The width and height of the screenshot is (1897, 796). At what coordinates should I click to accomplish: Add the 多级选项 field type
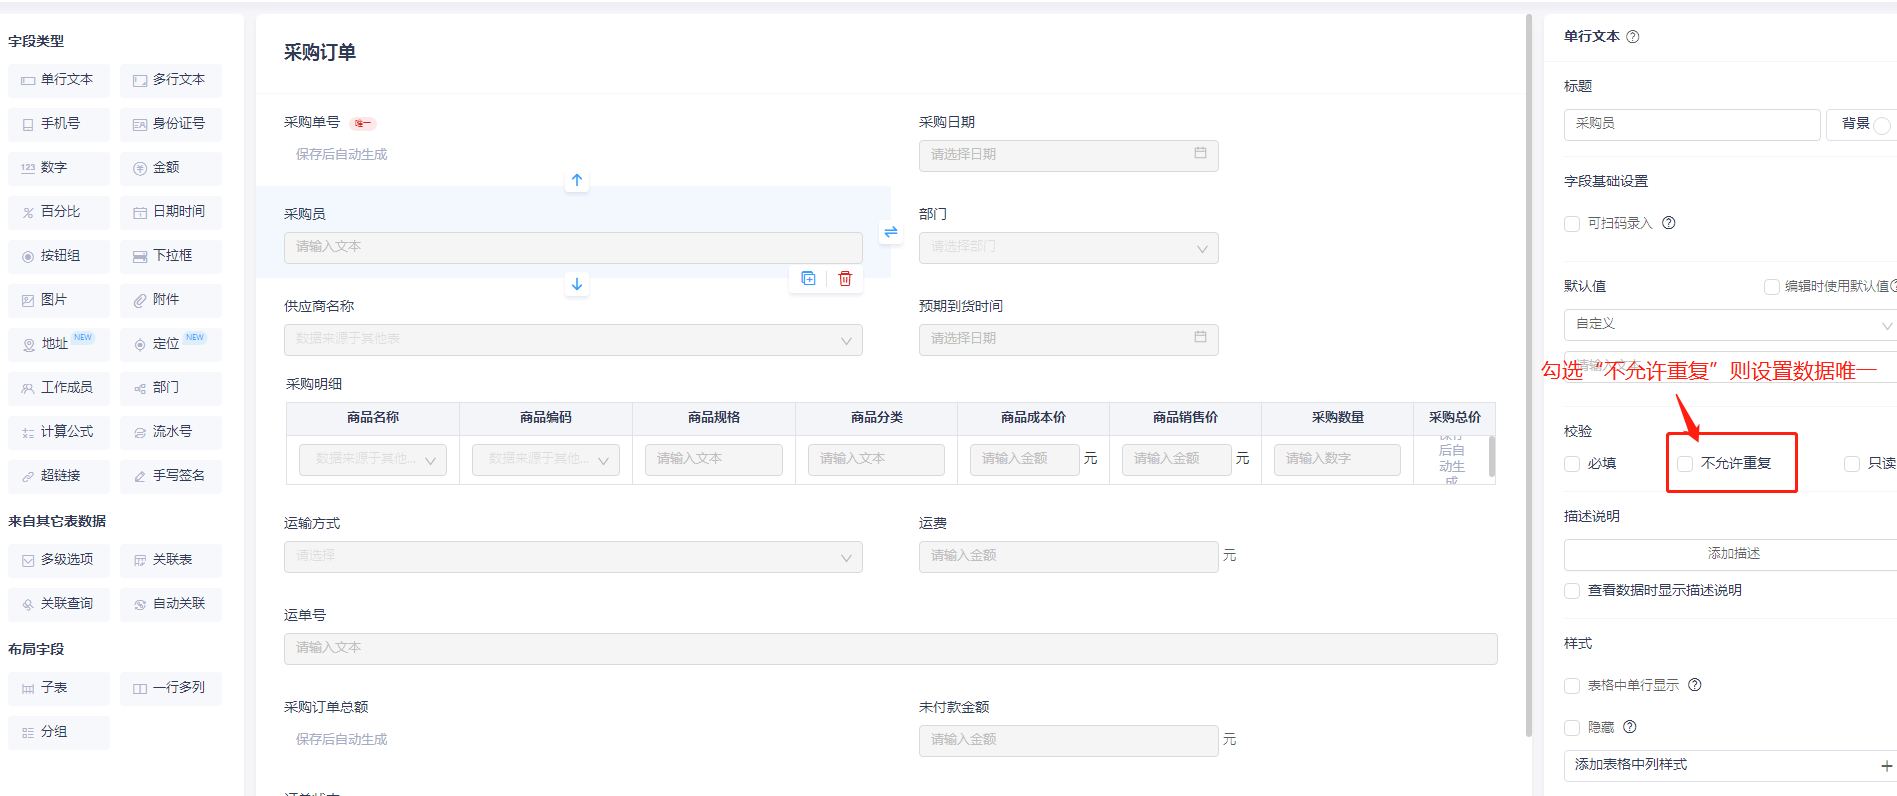point(59,560)
